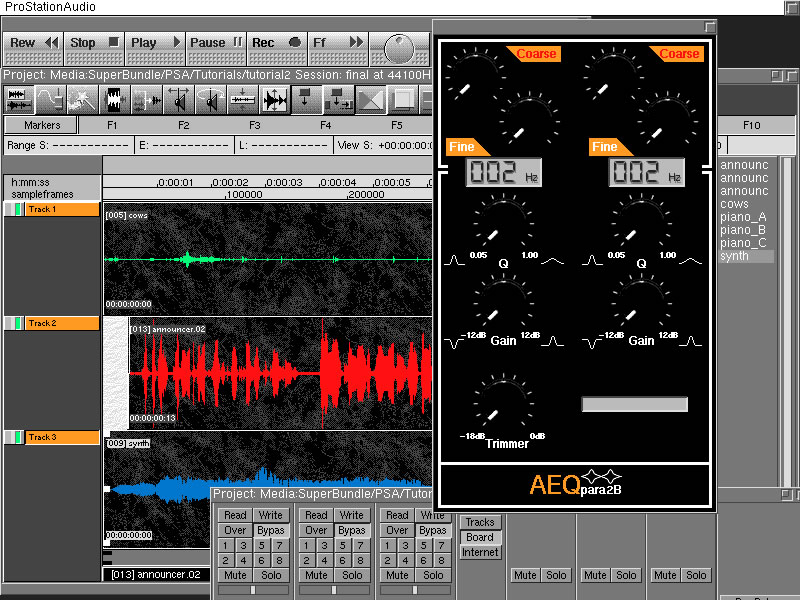Enable Read automation on leftmost mixer strip
The height and width of the screenshot is (600, 800).
click(x=235, y=515)
